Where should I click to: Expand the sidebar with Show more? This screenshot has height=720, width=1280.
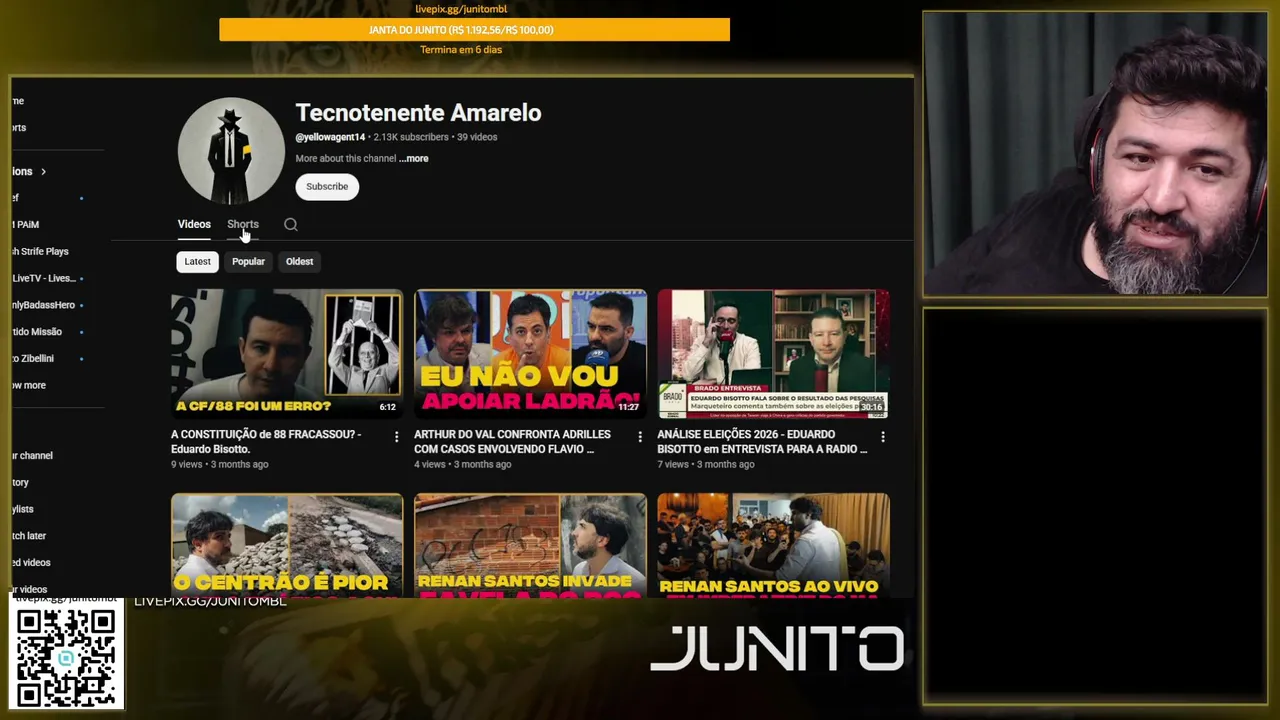(29, 385)
